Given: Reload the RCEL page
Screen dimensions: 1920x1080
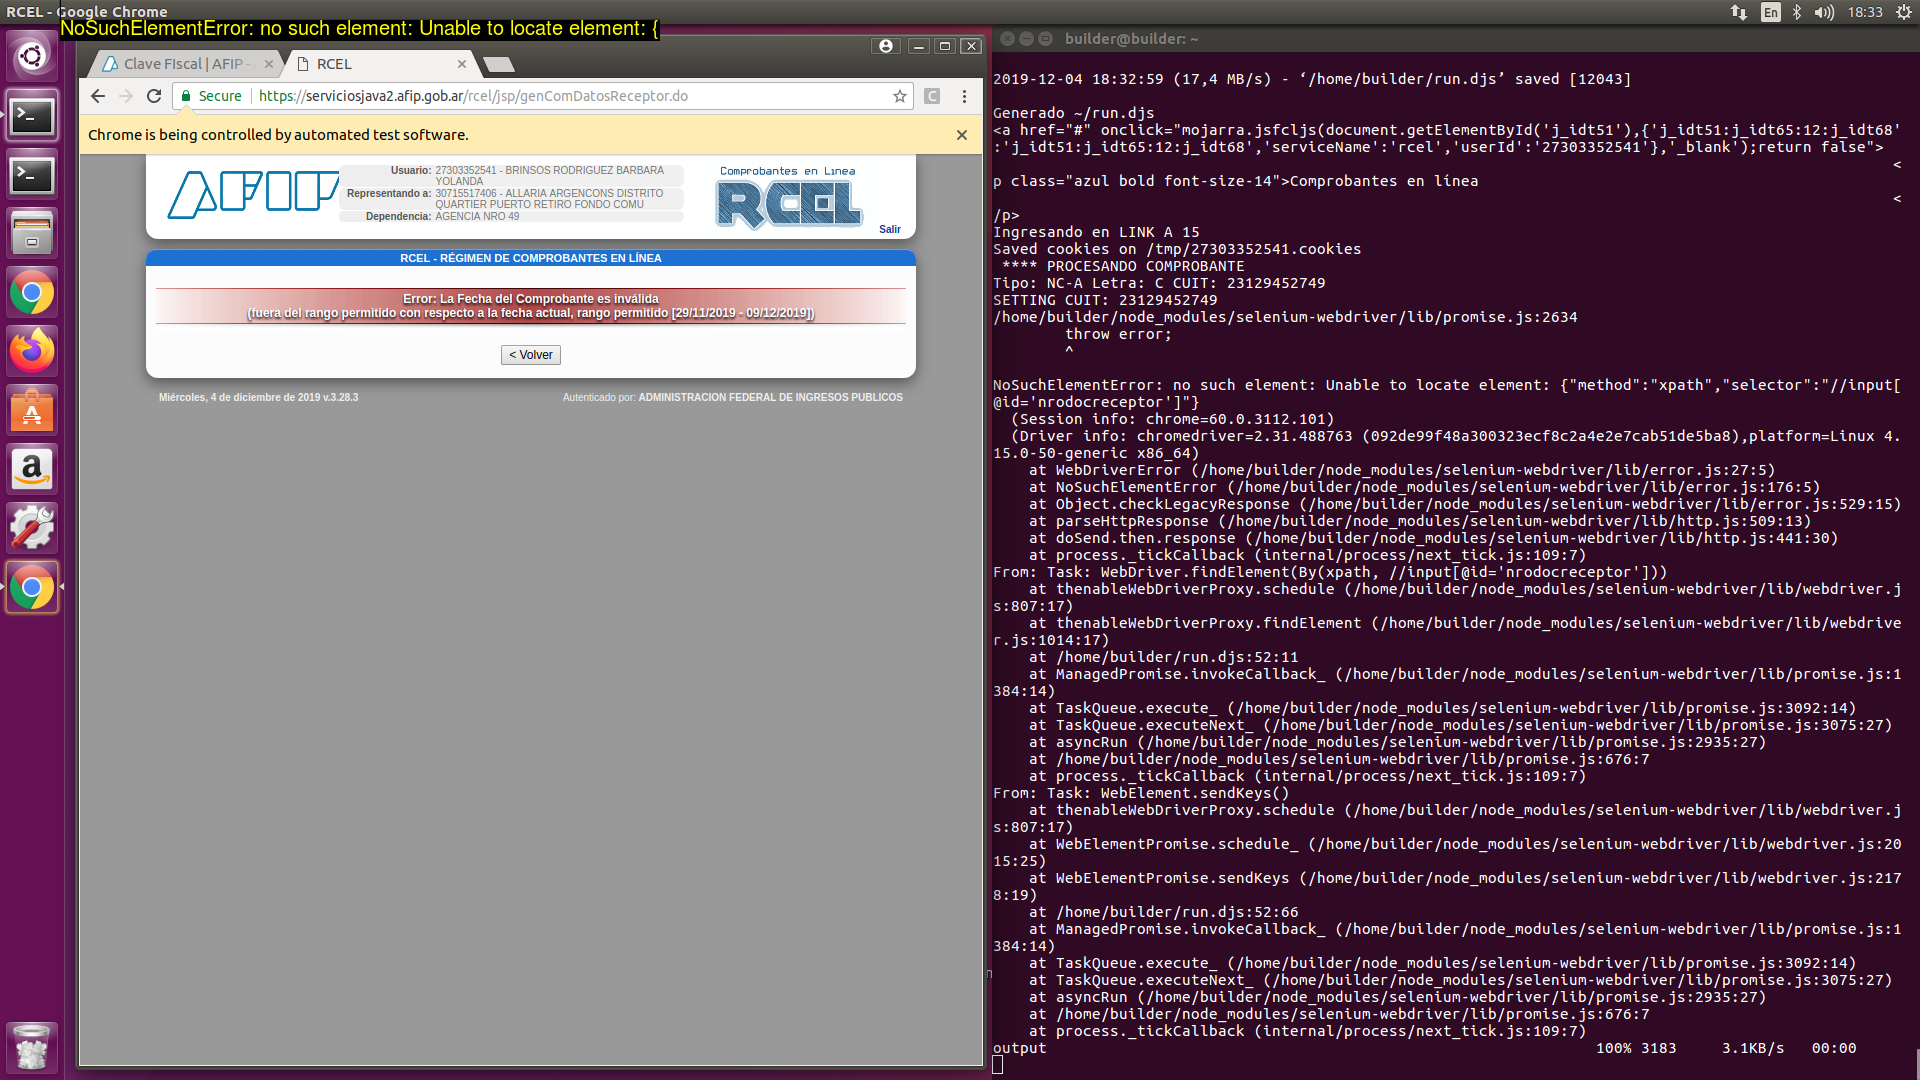Looking at the screenshot, I should pos(154,96).
